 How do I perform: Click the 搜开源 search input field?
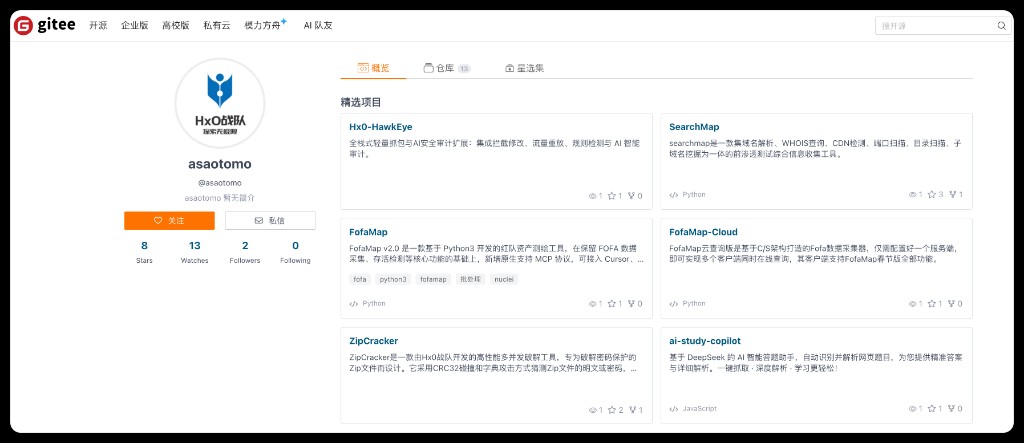(x=936, y=26)
